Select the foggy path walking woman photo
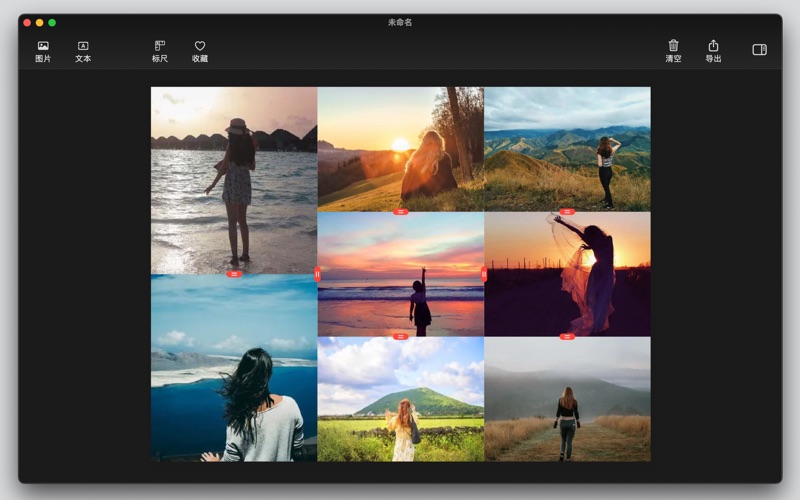 pos(567,399)
